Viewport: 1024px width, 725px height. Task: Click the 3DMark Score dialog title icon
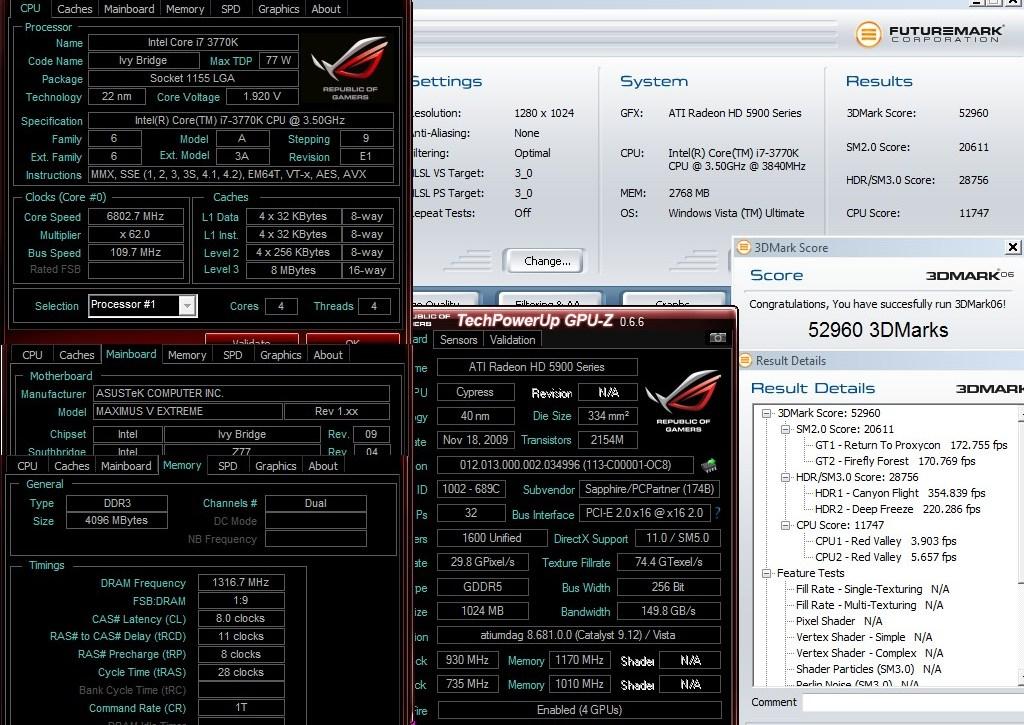[743, 248]
